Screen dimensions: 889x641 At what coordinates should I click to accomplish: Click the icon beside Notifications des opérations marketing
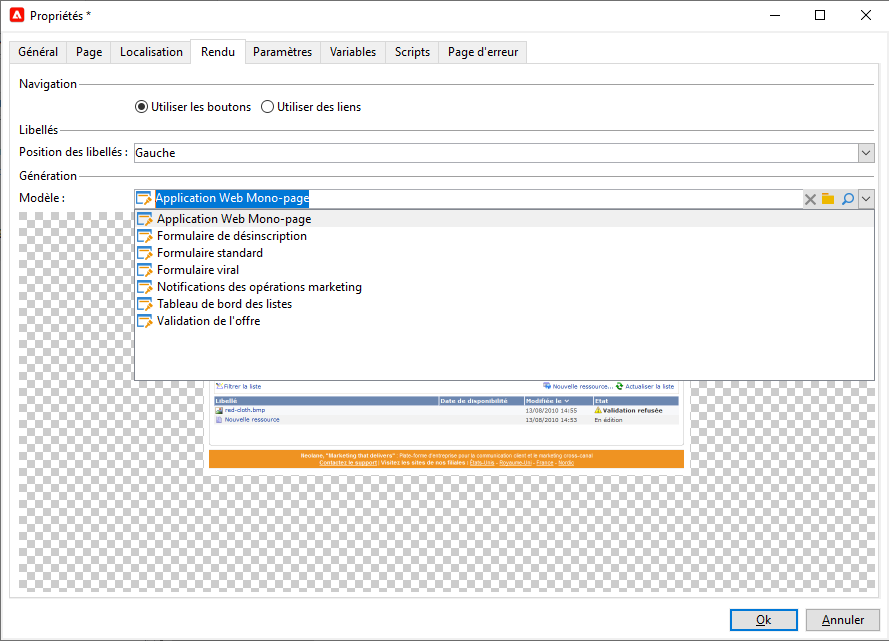click(x=145, y=287)
